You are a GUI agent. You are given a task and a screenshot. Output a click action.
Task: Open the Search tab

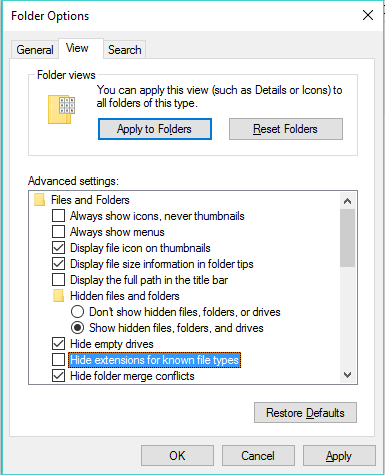125,50
